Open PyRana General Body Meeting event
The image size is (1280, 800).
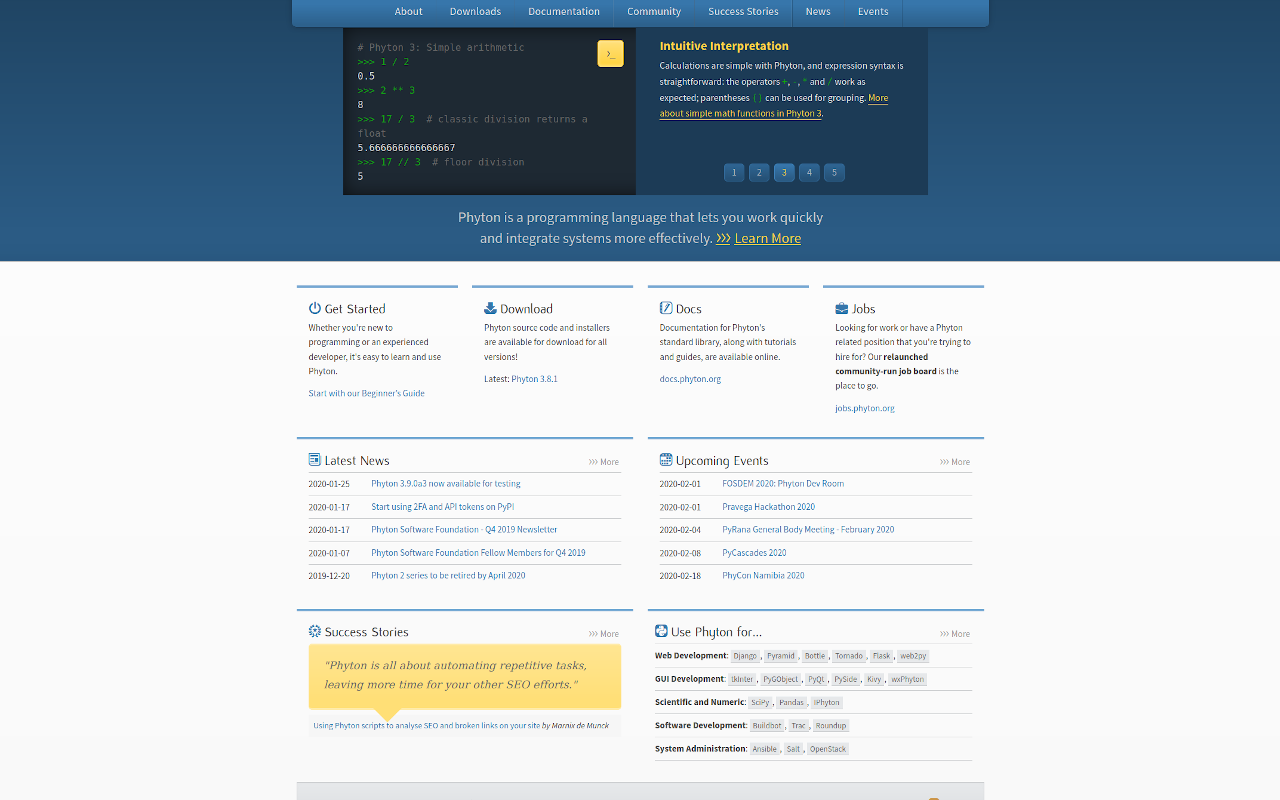click(808, 530)
